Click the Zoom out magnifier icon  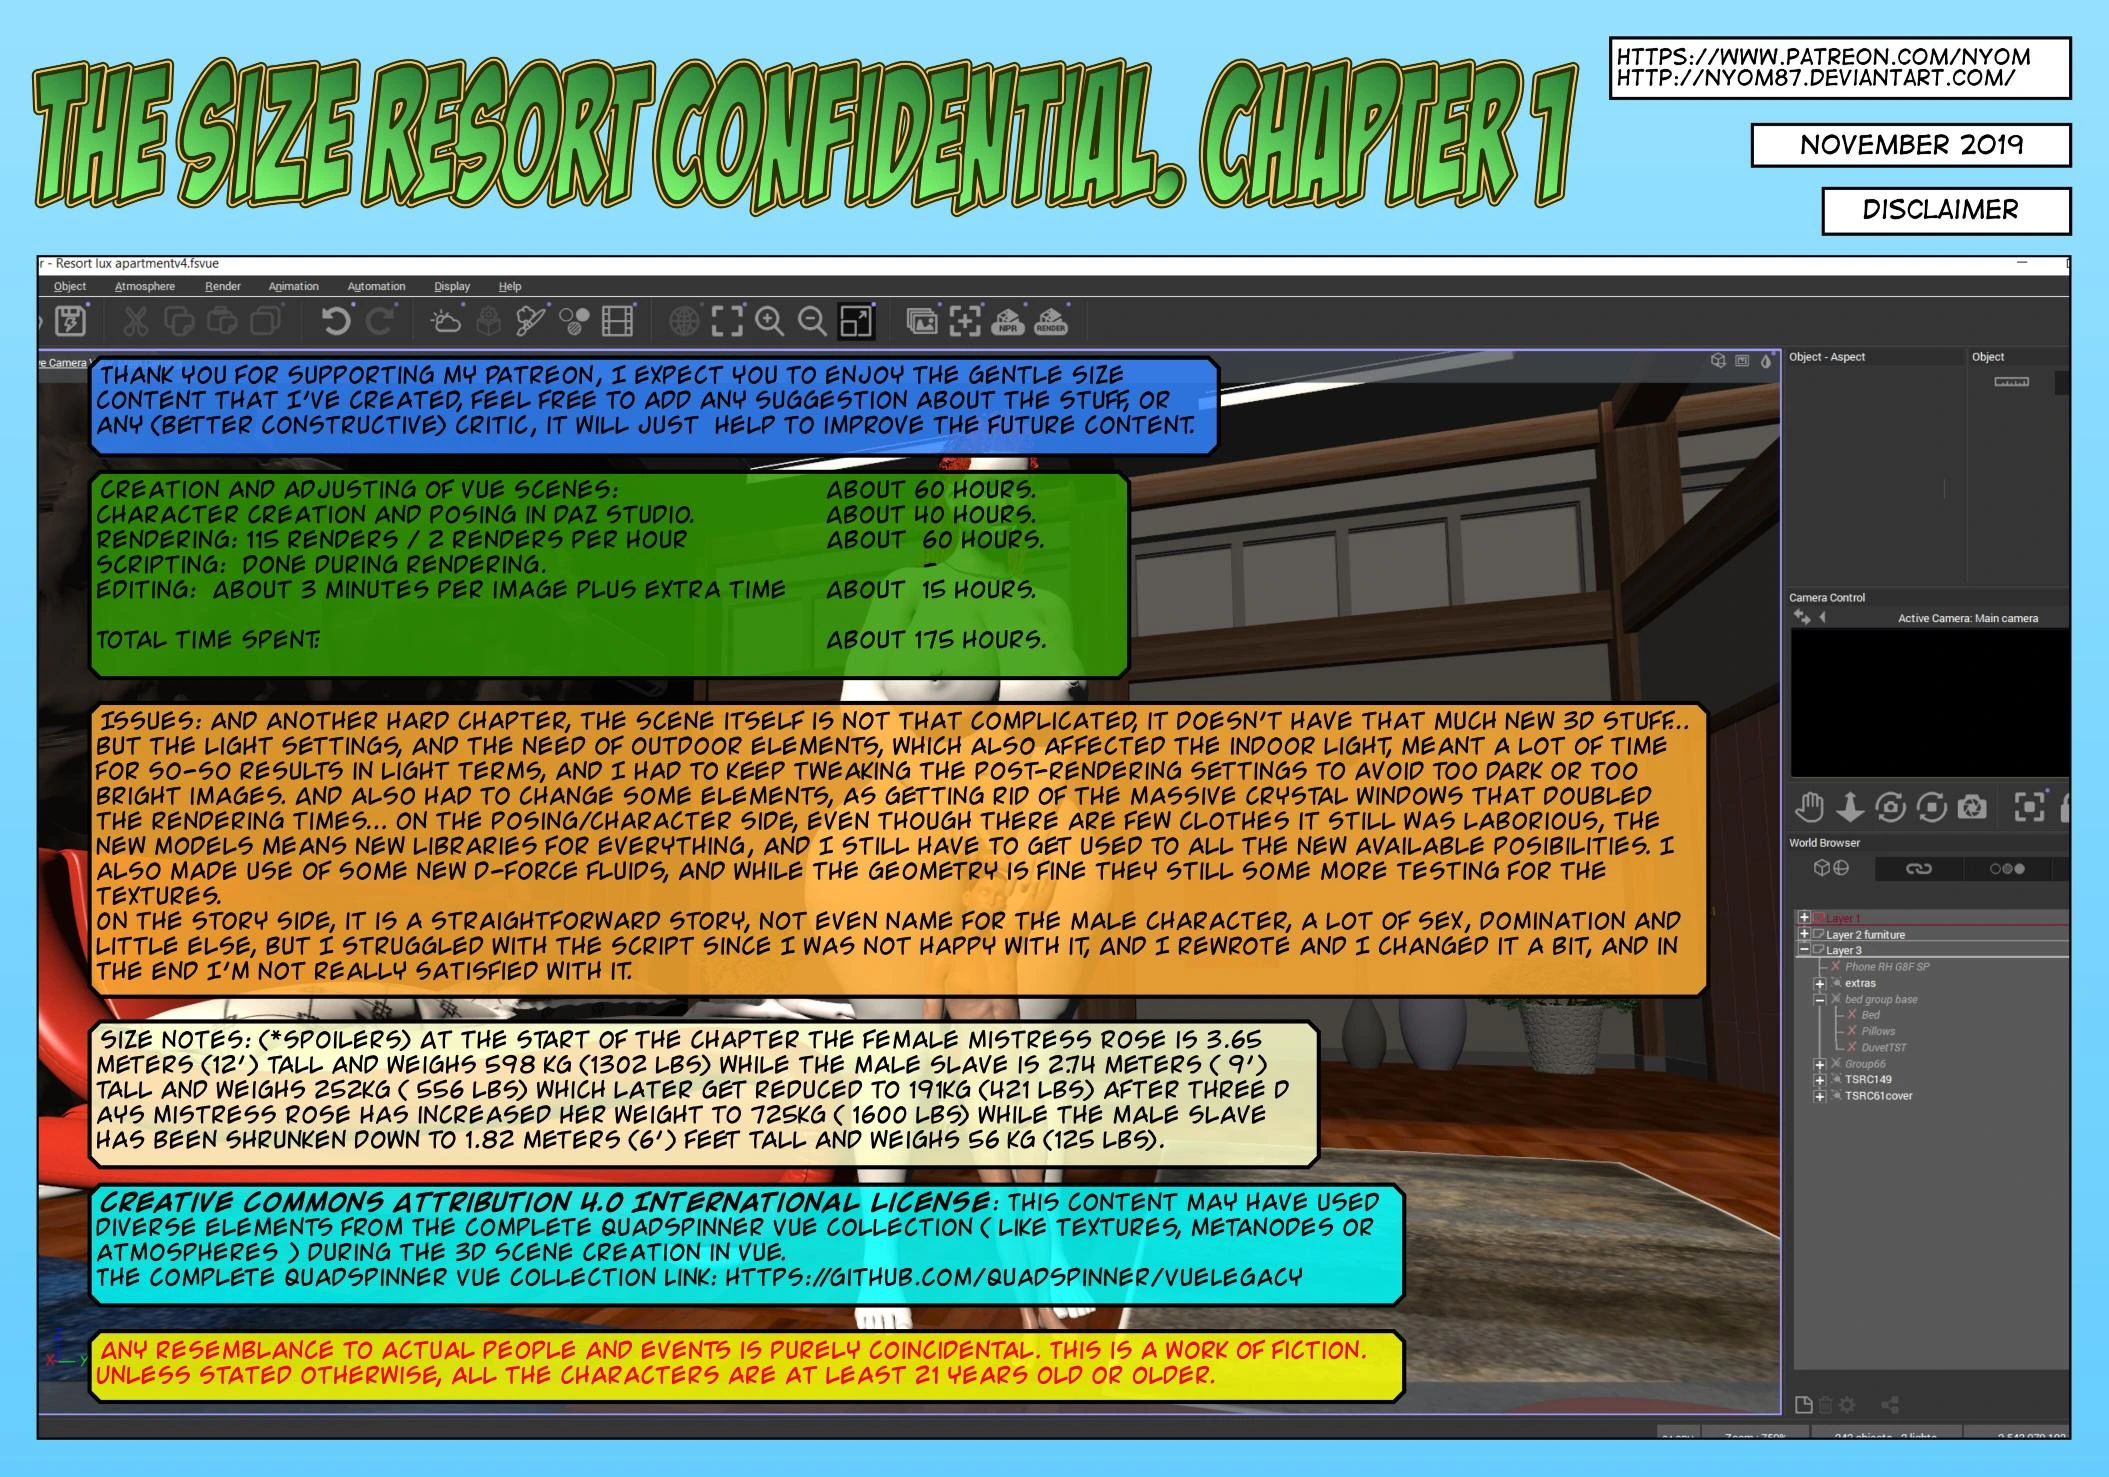(812, 322)
